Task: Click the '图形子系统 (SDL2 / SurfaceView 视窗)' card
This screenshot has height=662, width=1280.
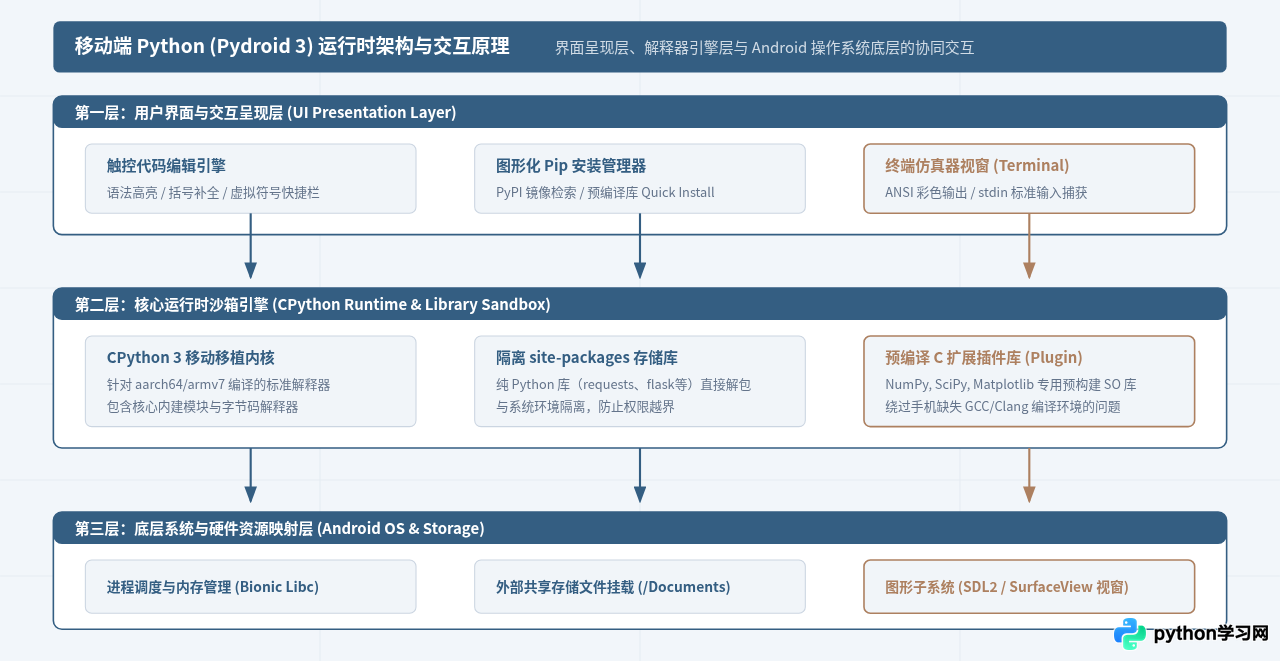Action: 1029,586
